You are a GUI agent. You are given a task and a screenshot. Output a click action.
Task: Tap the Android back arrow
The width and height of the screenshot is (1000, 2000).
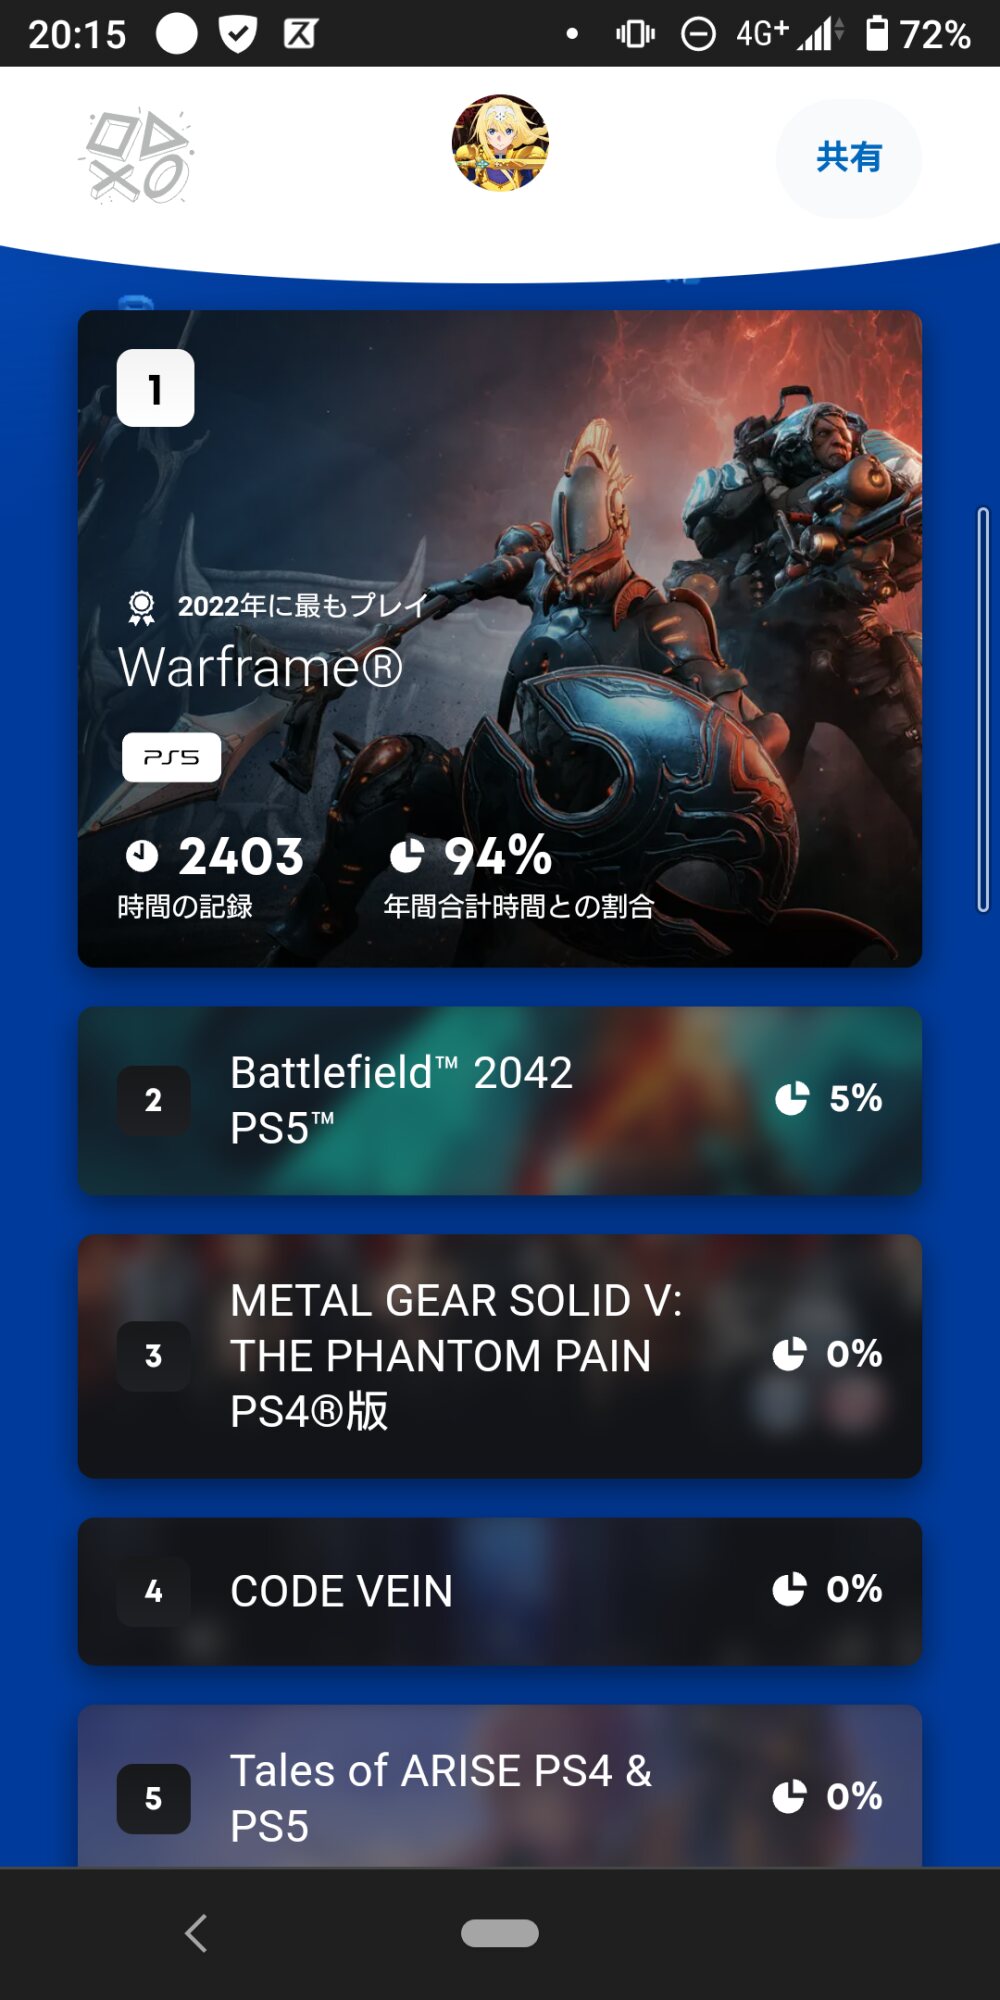coord(196,1933)
